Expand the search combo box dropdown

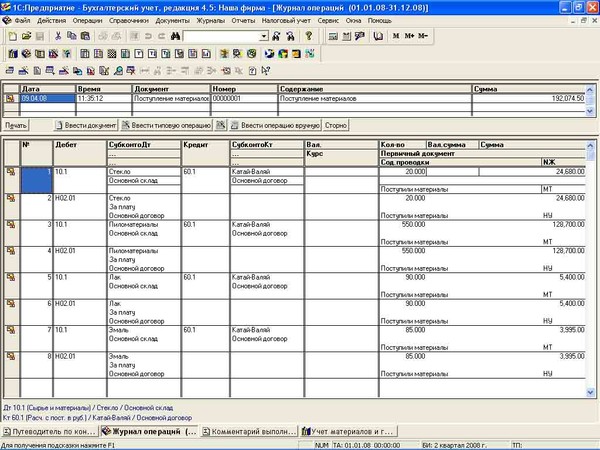tap(264, 35)
